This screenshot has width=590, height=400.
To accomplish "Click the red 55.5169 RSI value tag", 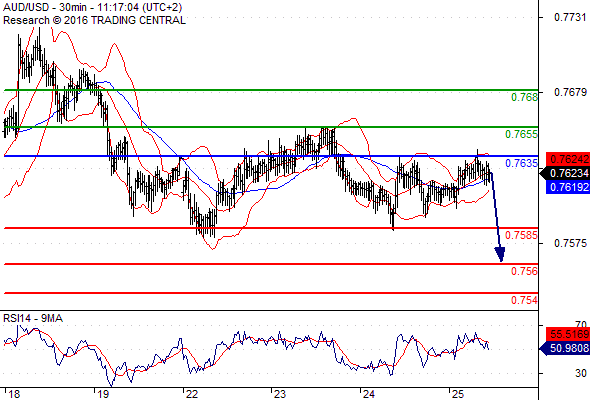I will [x=568, y=334].
